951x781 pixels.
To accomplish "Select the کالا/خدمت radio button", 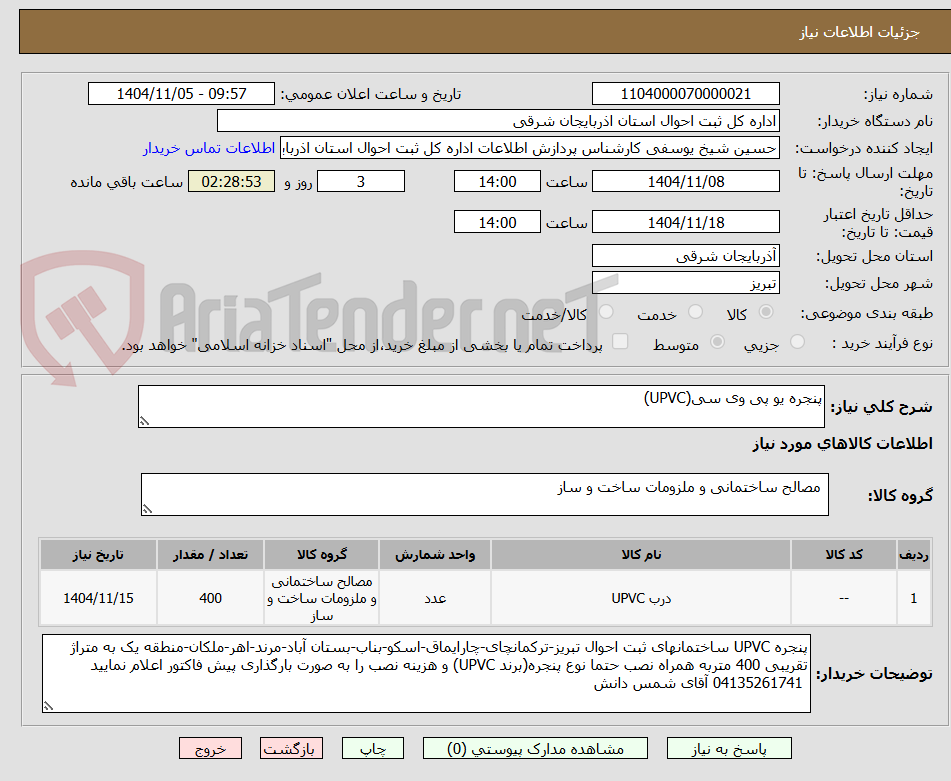I will [606, 312].
